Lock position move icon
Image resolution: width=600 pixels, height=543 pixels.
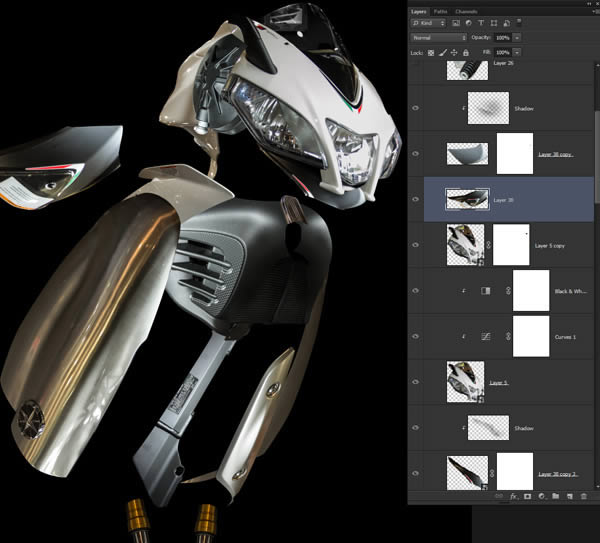[x=454, y=53]
